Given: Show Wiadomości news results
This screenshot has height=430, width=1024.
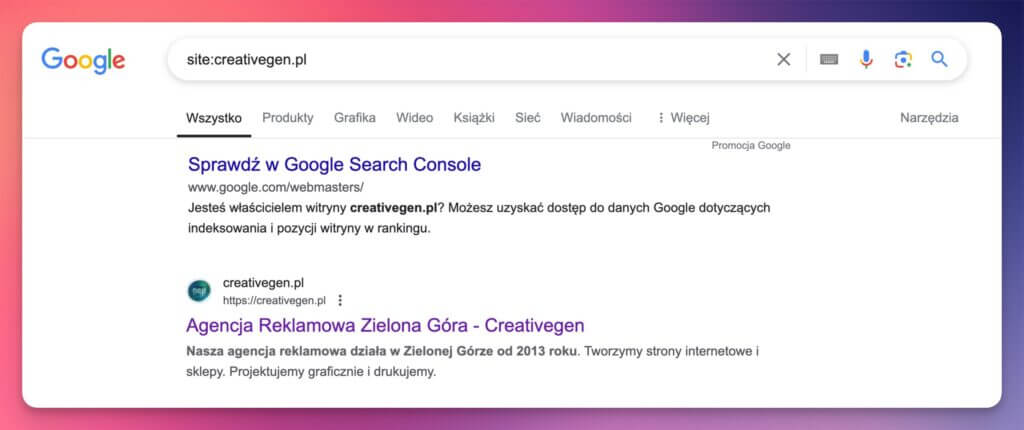Looking at the screenshot, I should click(596, 118).
